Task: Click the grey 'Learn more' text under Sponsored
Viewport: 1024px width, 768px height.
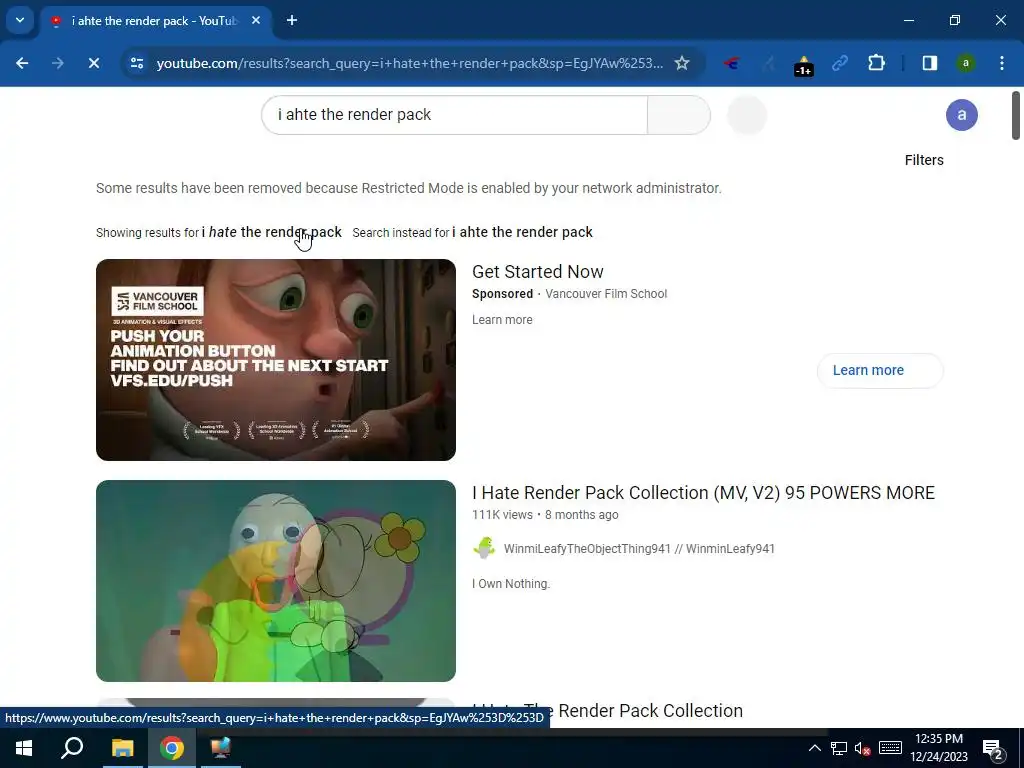Action: point(502,320)
